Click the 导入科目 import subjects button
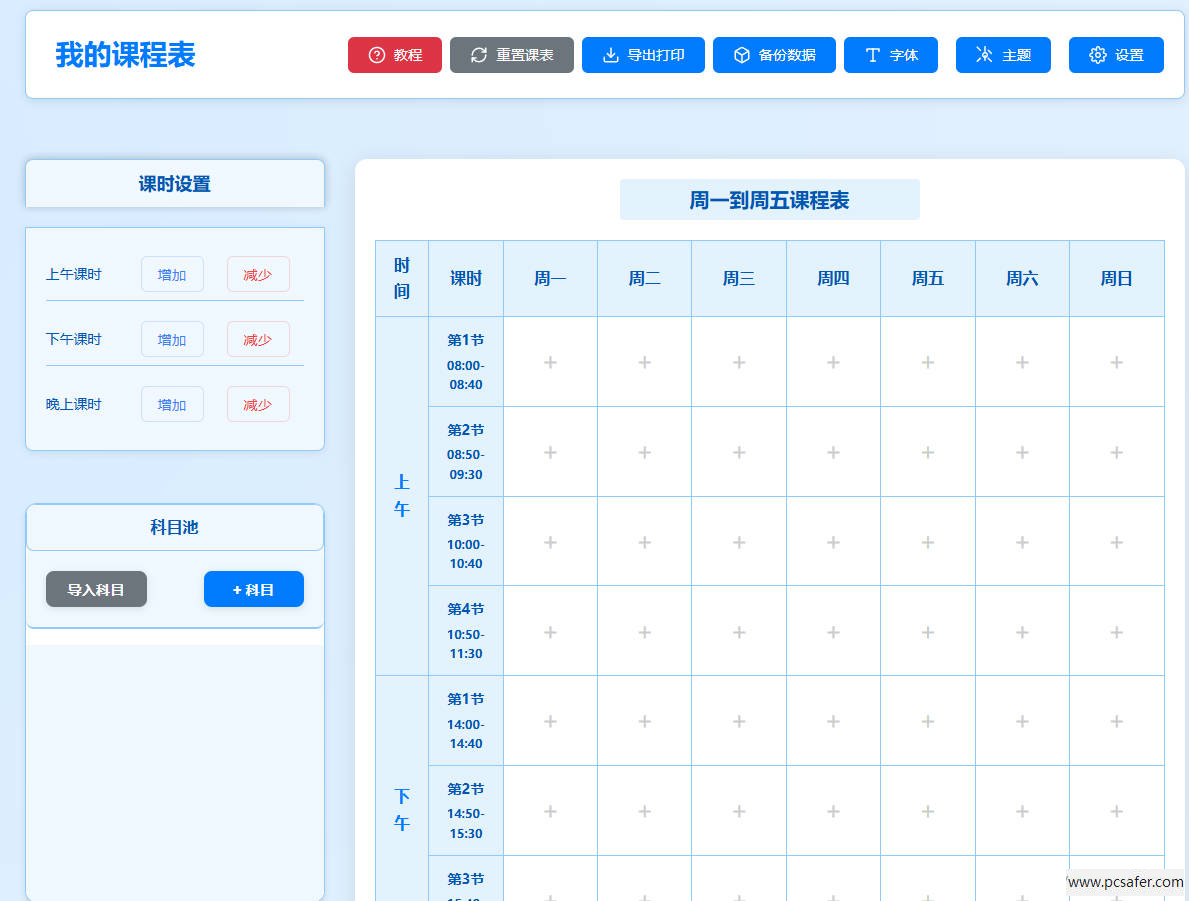The height and width of the screenshot is (901, 1189). coord(96,590)
